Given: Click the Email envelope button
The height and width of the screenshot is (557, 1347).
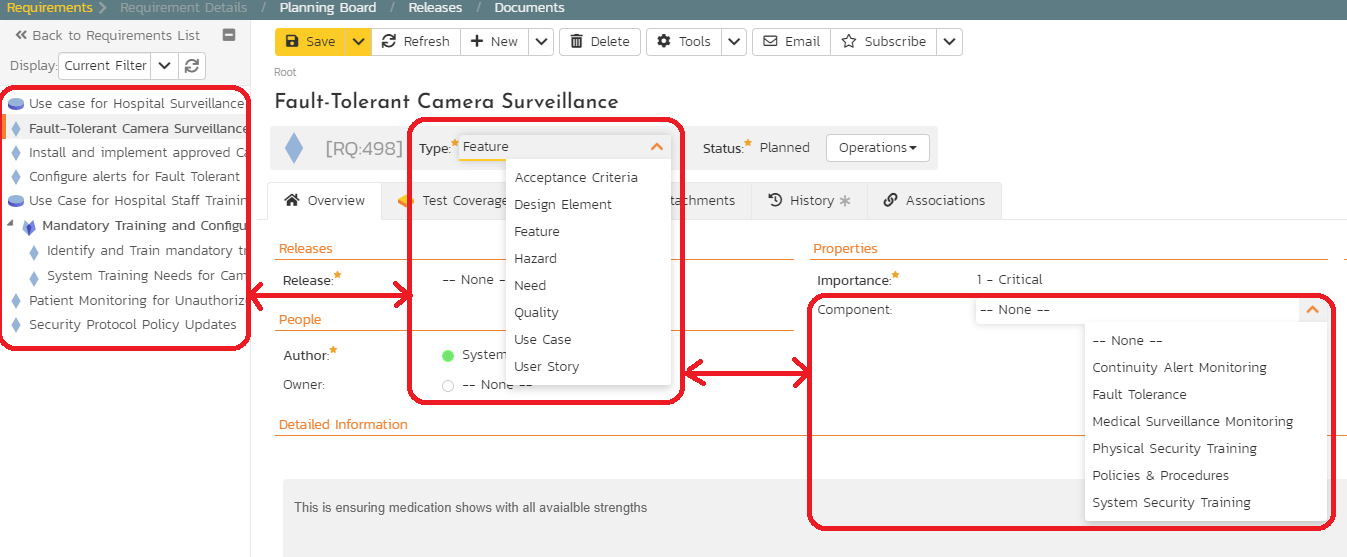Looking at the screenshot, I should (791, 41).
